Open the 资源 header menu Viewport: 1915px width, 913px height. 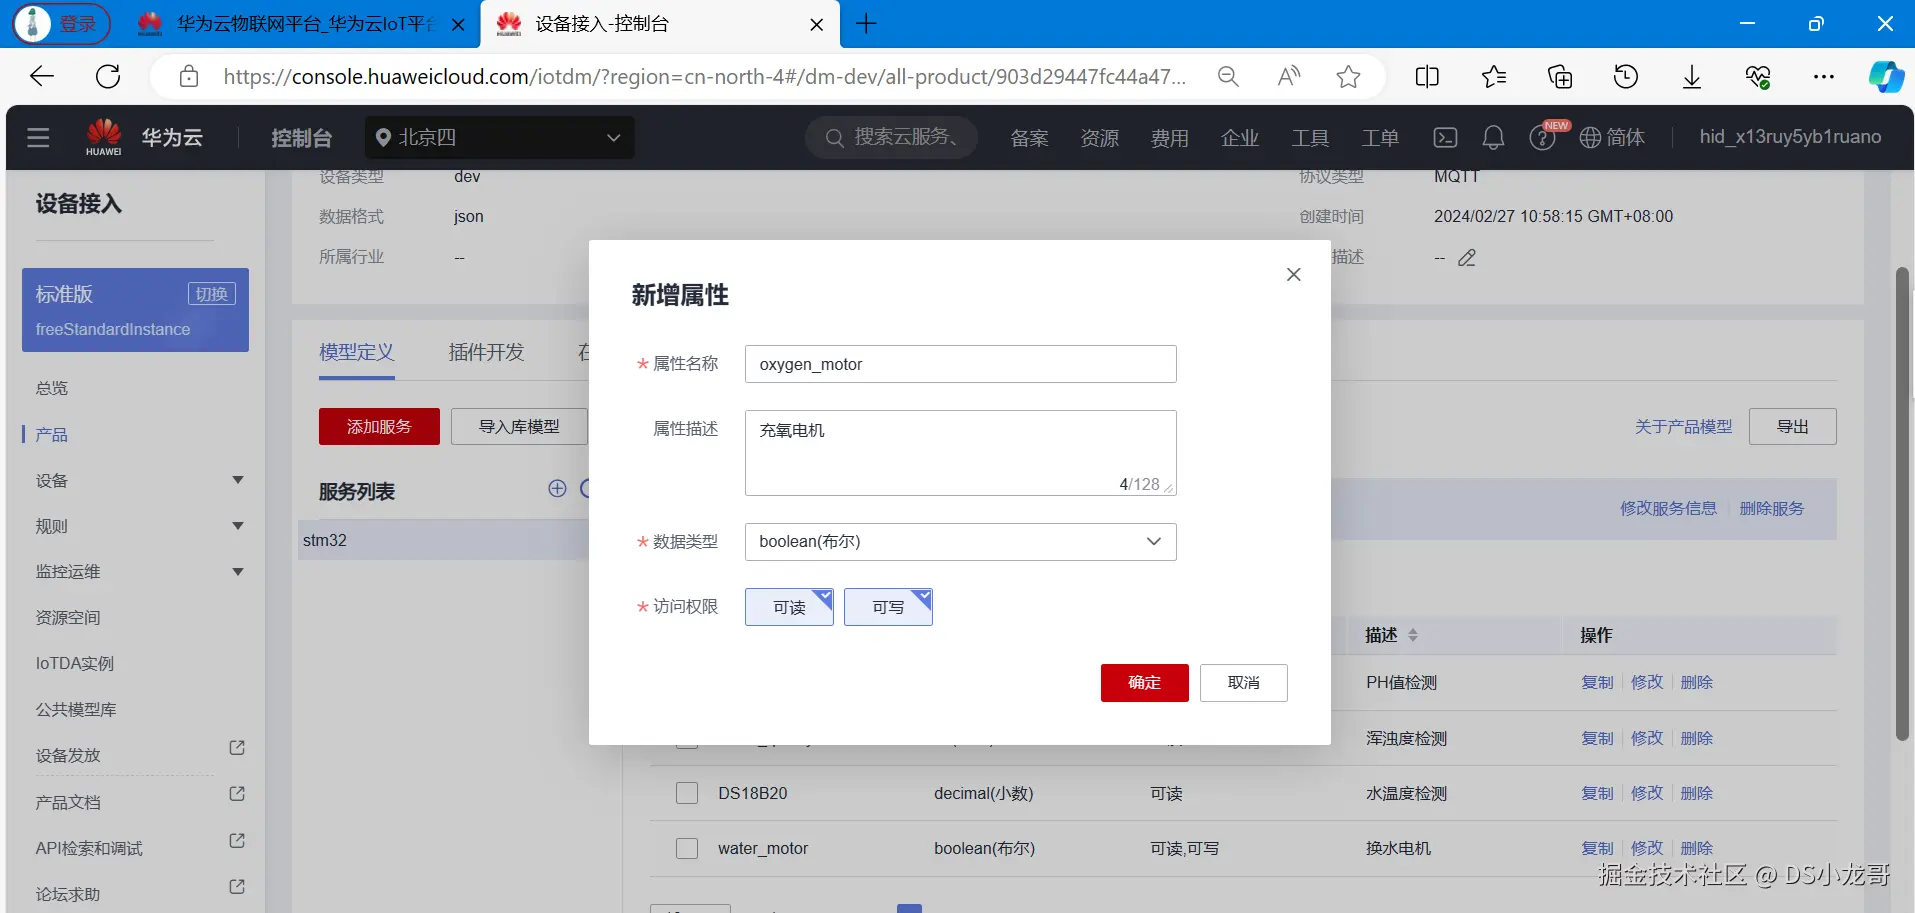(1099, 138)
